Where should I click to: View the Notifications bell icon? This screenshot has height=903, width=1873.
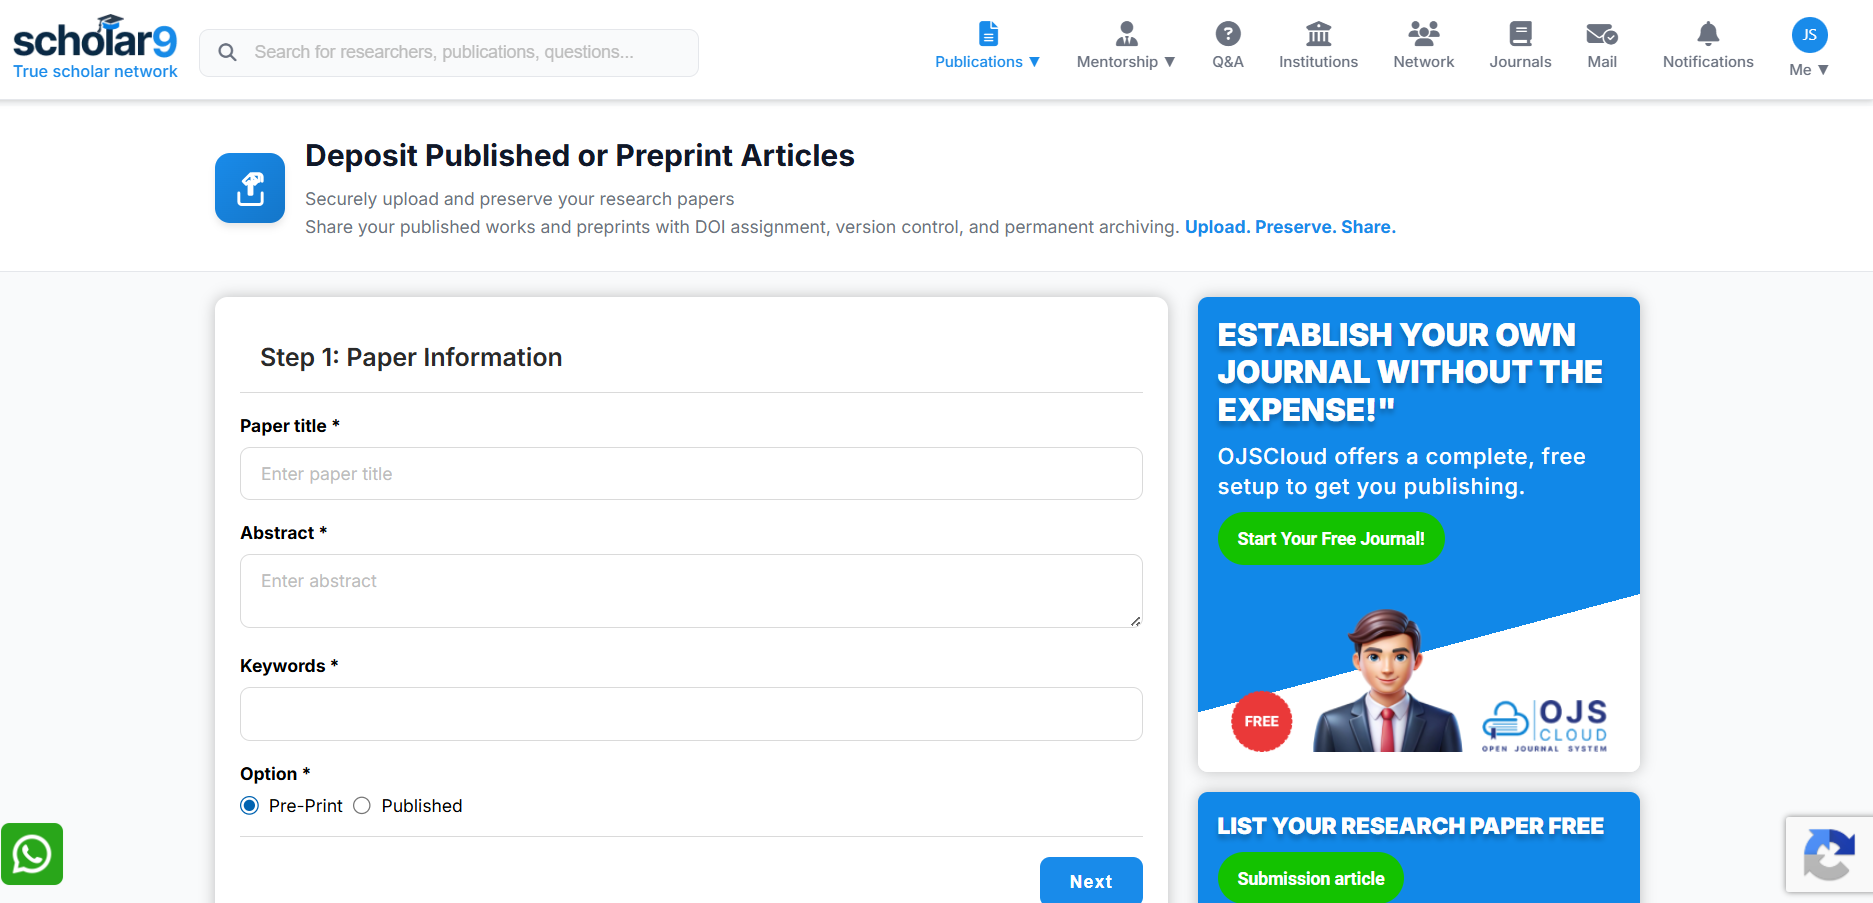(1708, 34)
